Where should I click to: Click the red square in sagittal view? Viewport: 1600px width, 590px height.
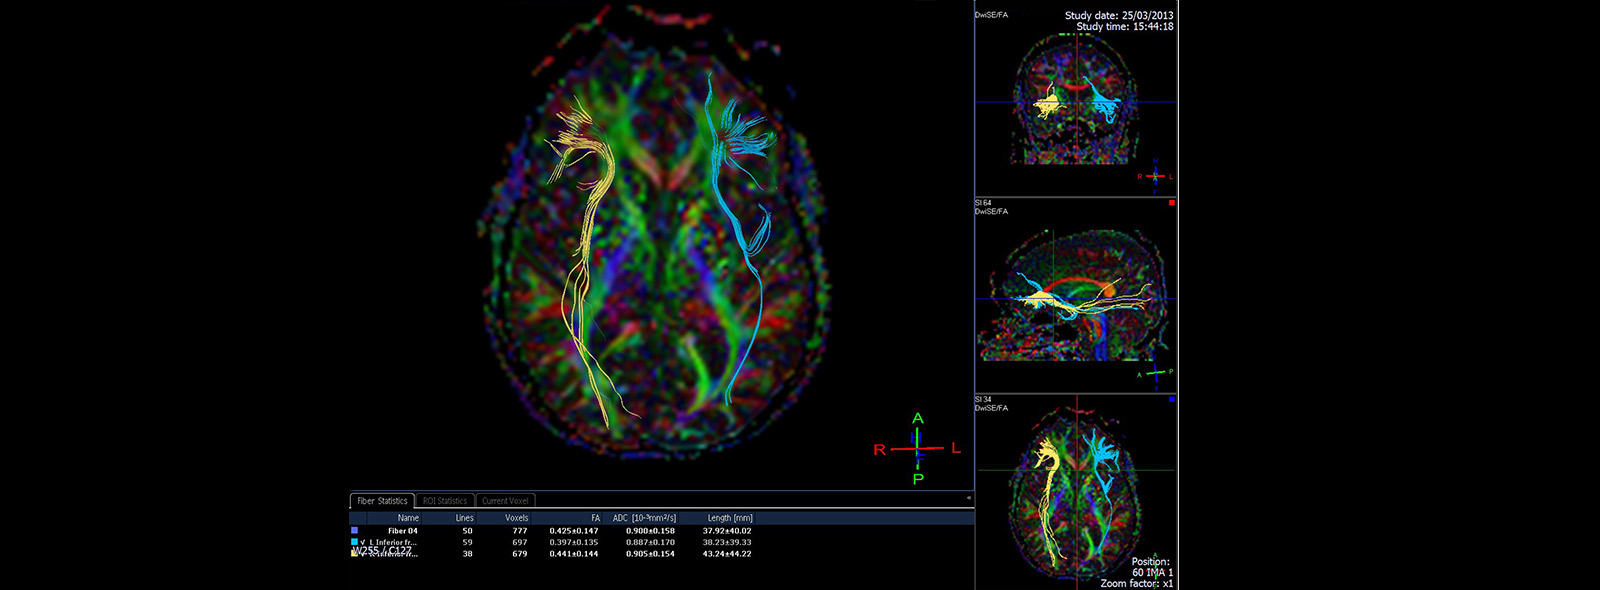pyautogui.click(x=1171, y=203)
